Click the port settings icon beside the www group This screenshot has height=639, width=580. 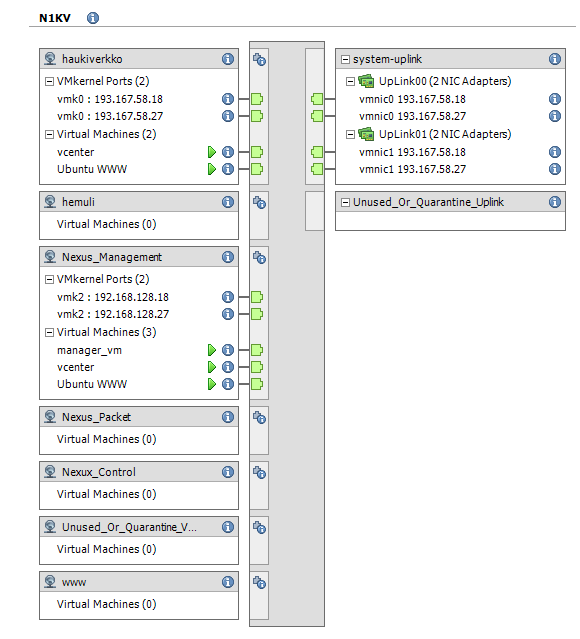[259, 583]
